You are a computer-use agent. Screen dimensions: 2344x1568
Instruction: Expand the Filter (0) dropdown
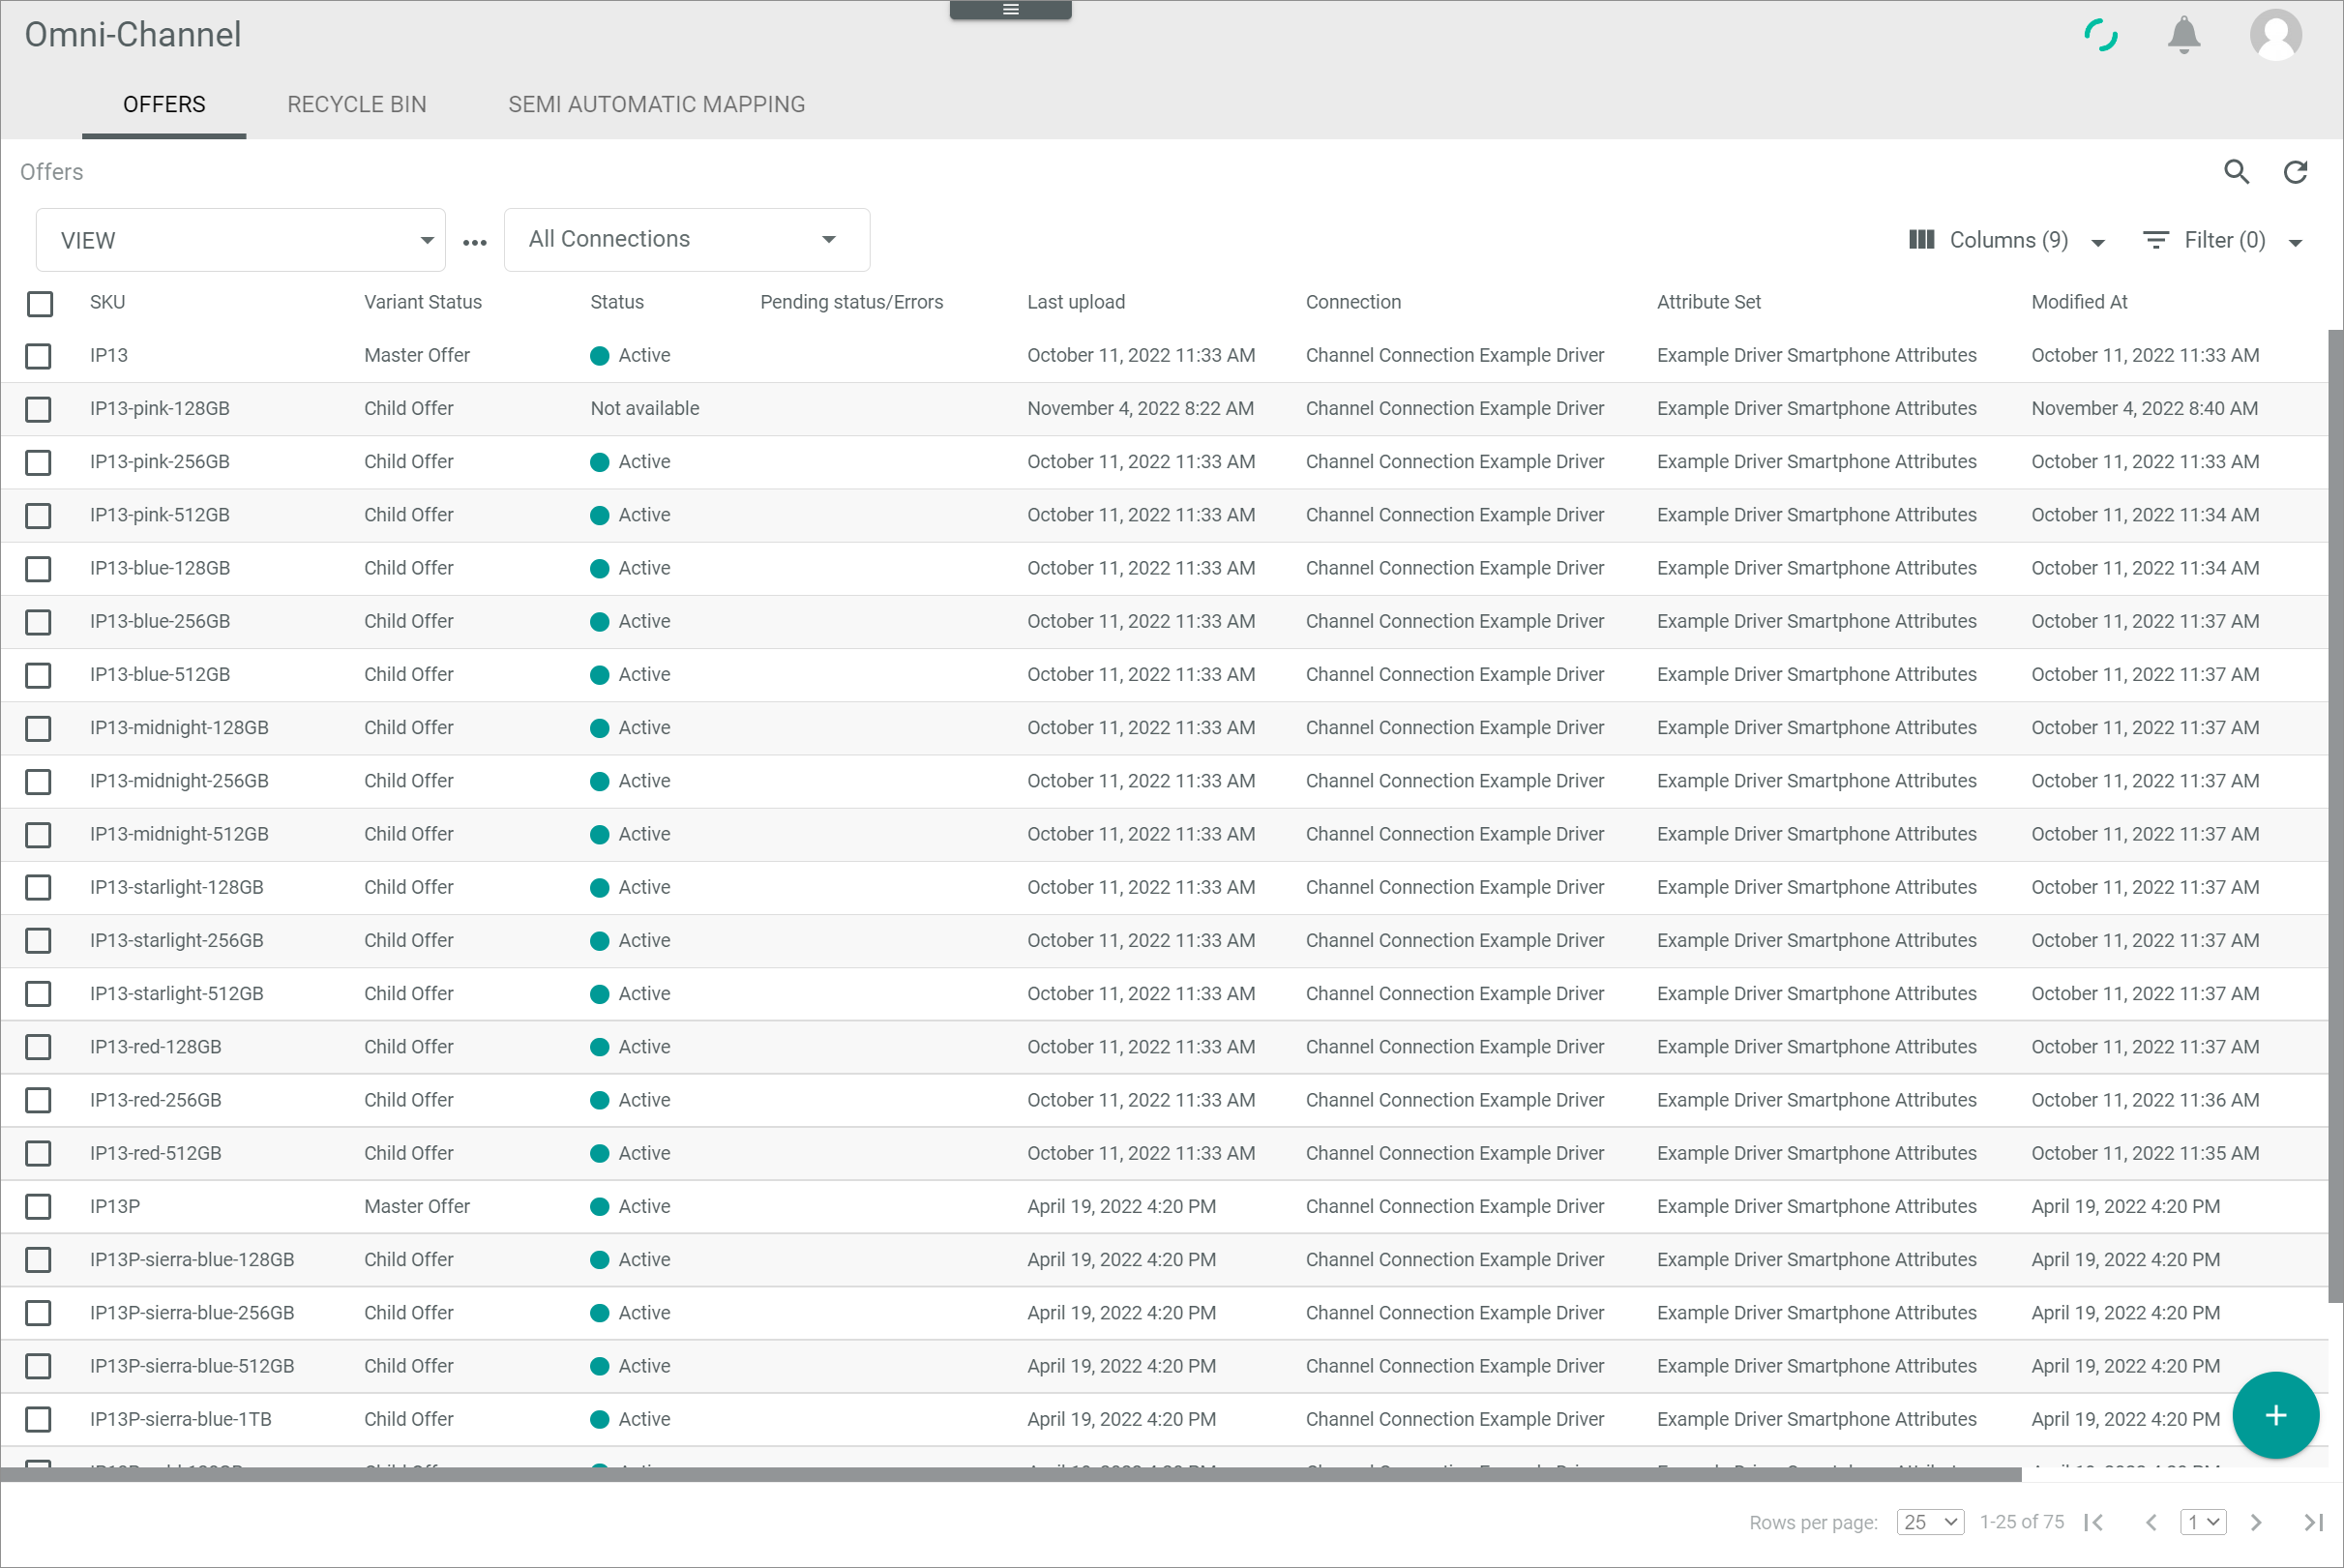[x=2223, y=240]
